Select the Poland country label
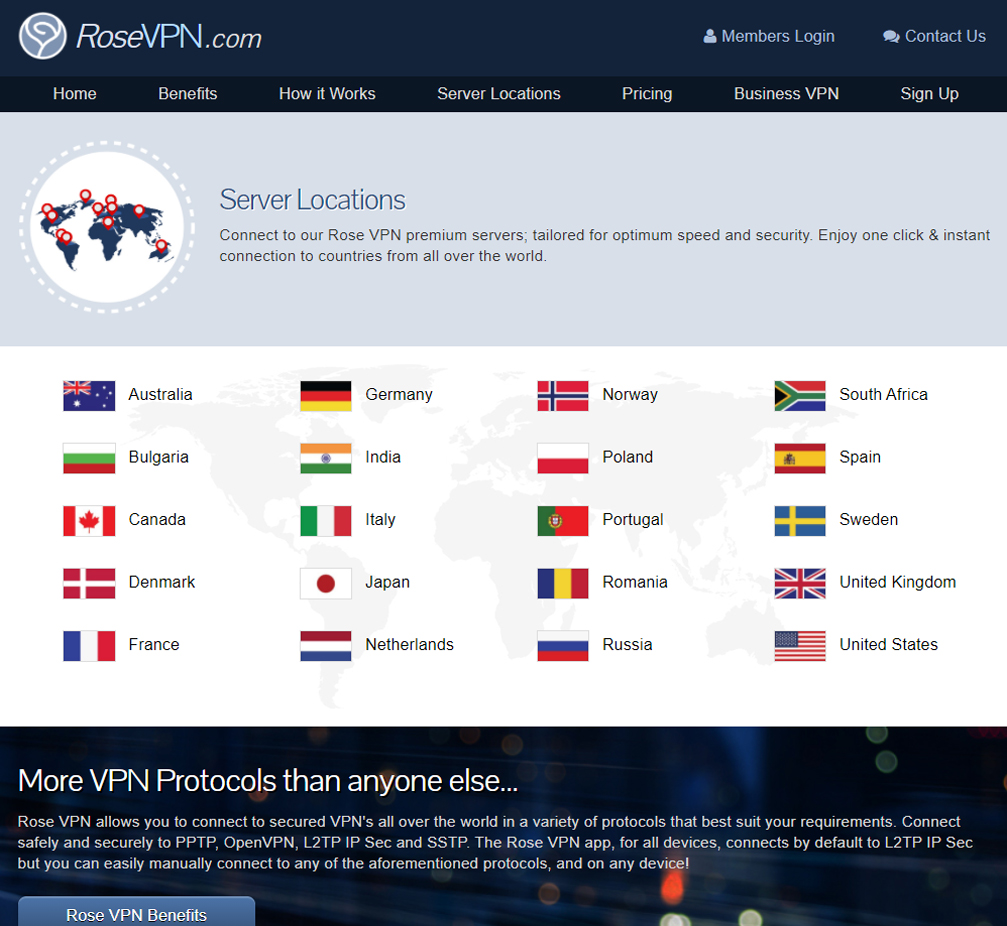The image size is (1007, 926). (x=627, y=457)
